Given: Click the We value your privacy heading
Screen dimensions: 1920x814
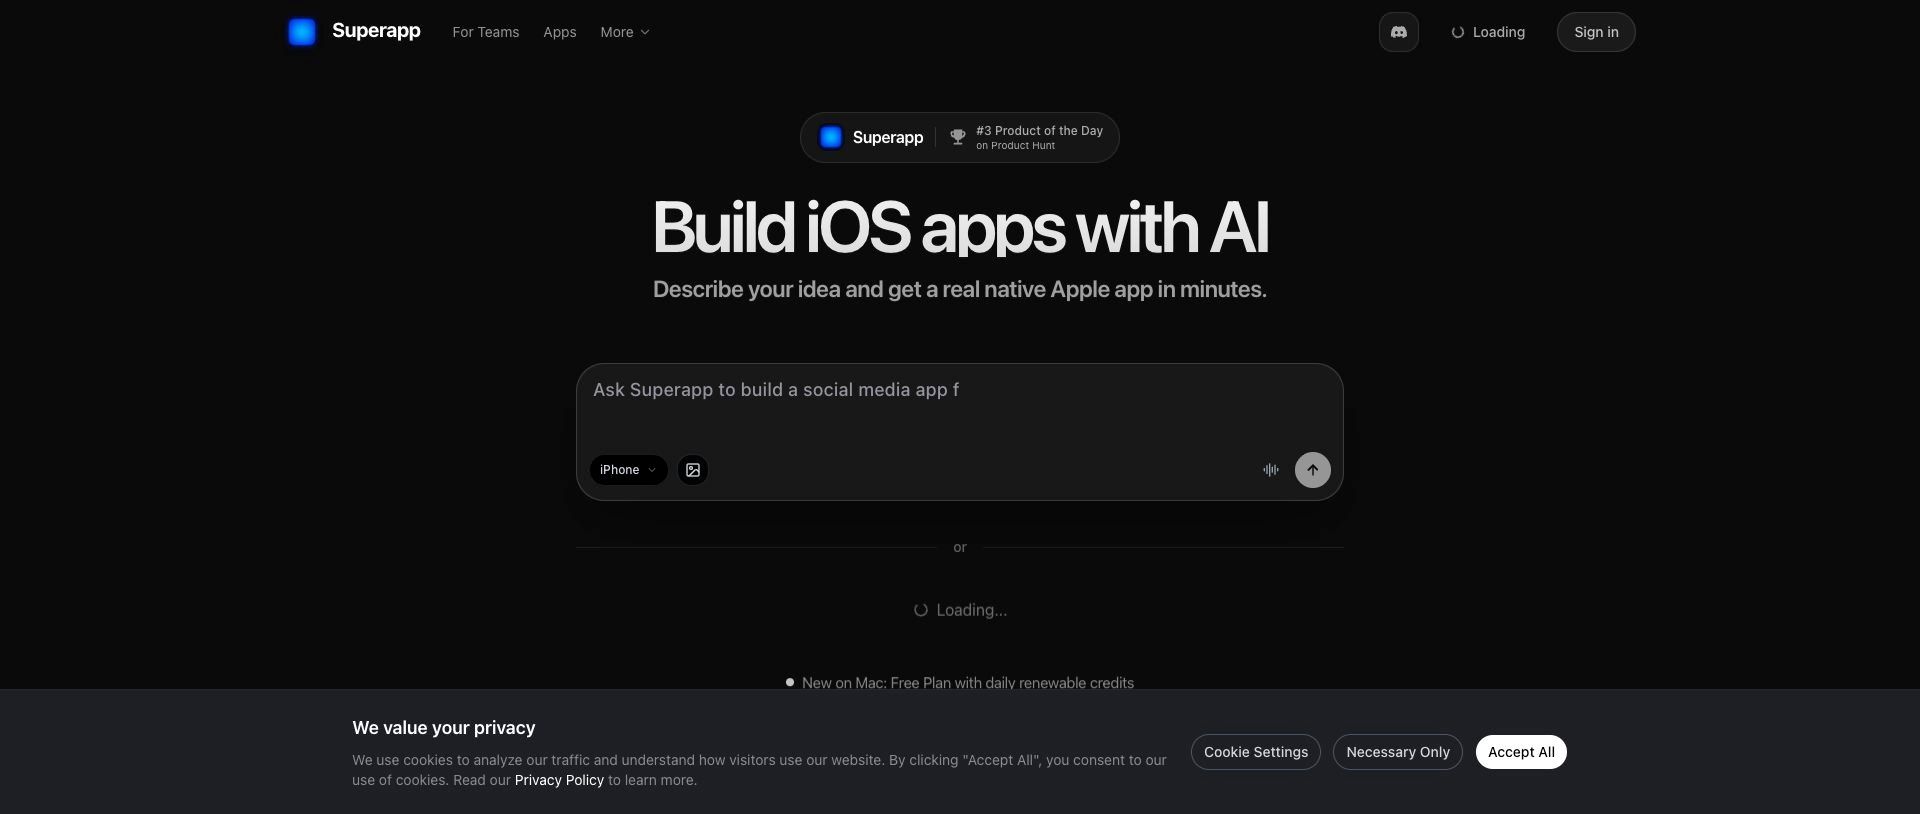Looking at the screenshot, I should tap(444, 728).
